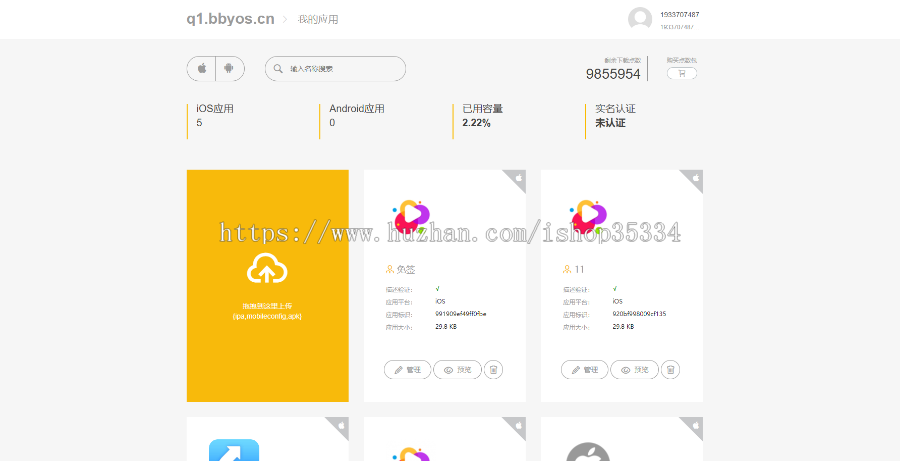Image resolution: width=900 pixels, height=461 pixels.
Task: Preview the 免签 app
Action: (457, 369)
